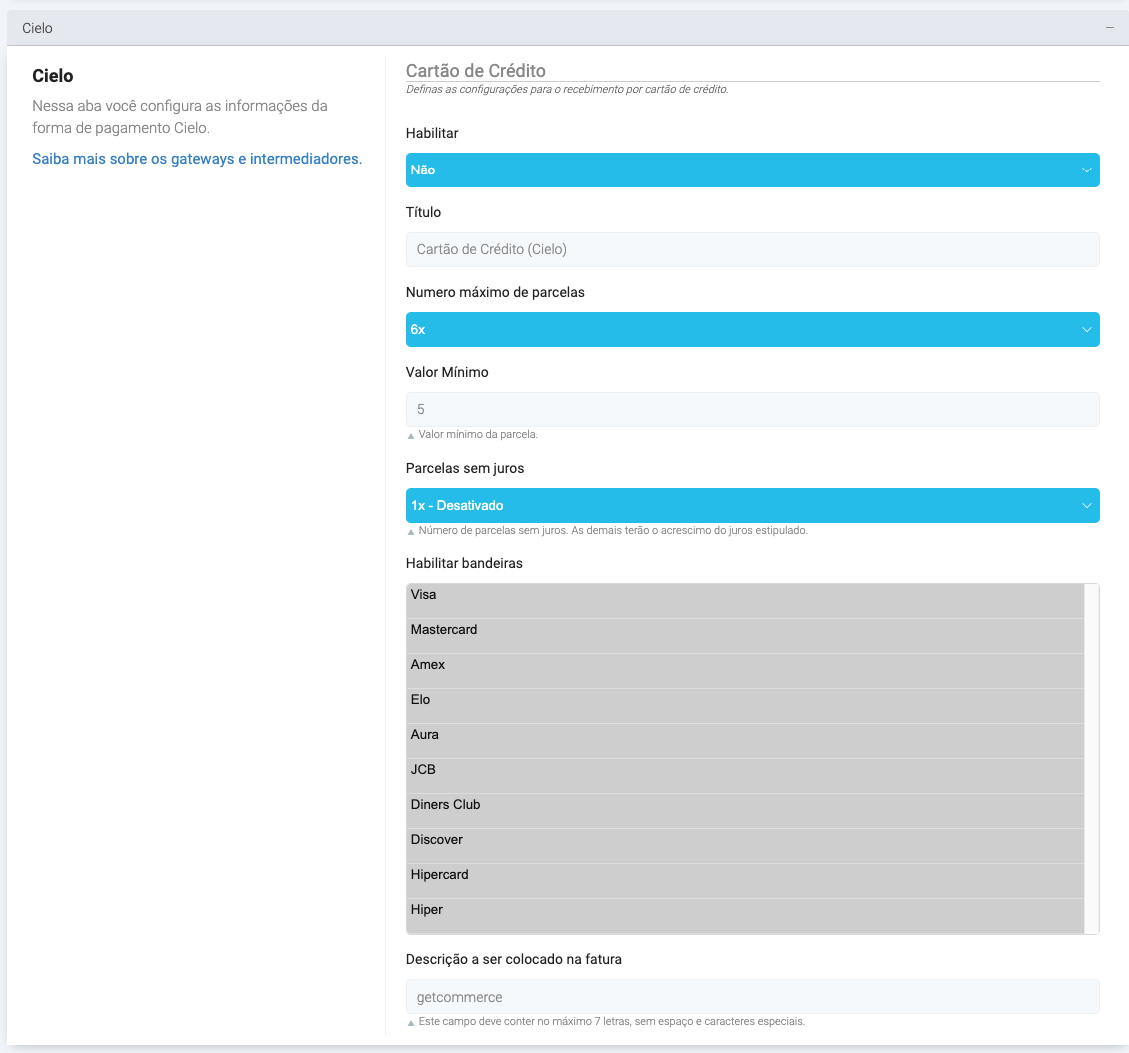1129x1053 pixels.
Task: Focus the Valor Mínimo input field
Action: tap(752, 410)
